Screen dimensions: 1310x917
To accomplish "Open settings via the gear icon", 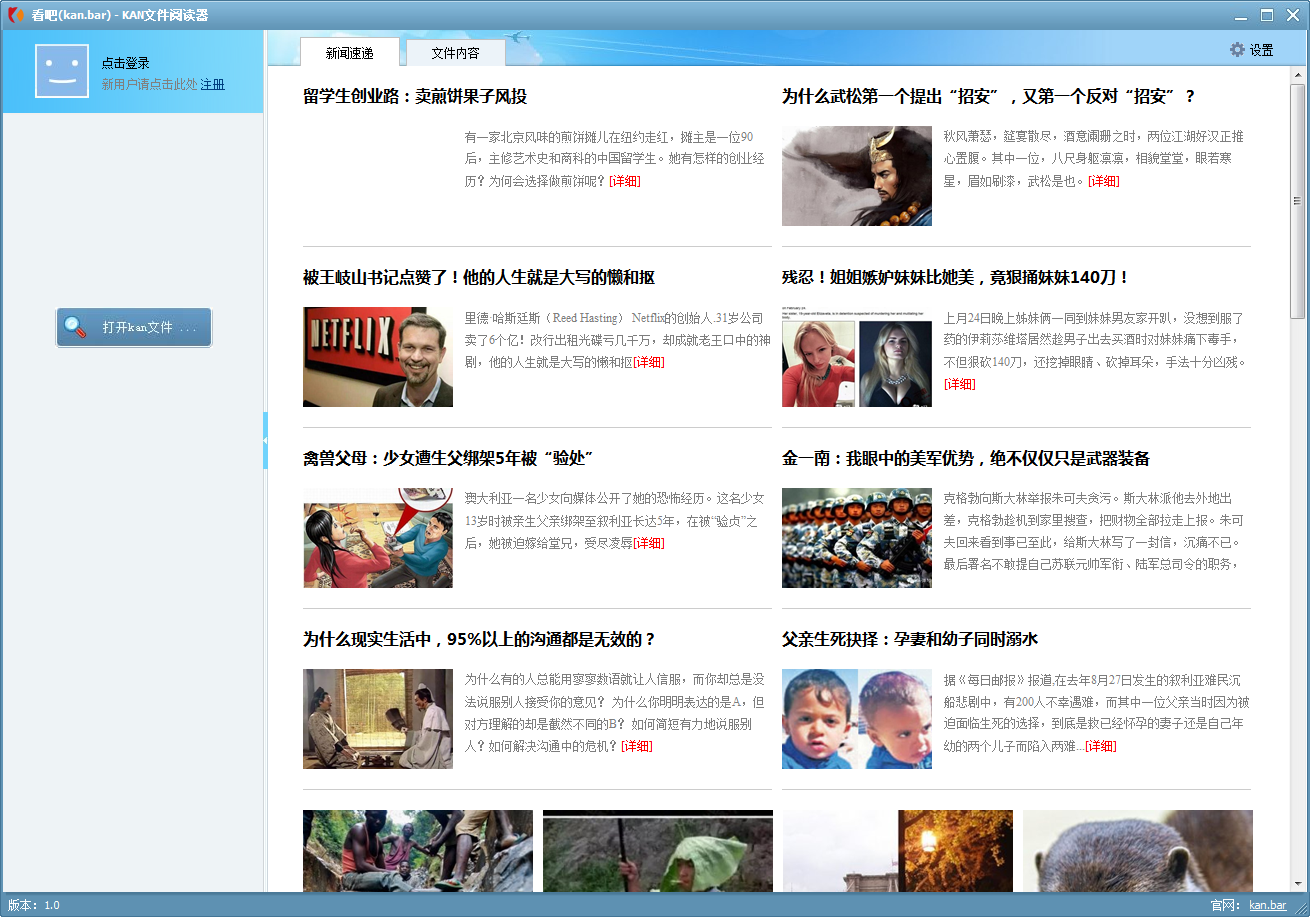I will pyautogui.click(x=1237, y=50).
